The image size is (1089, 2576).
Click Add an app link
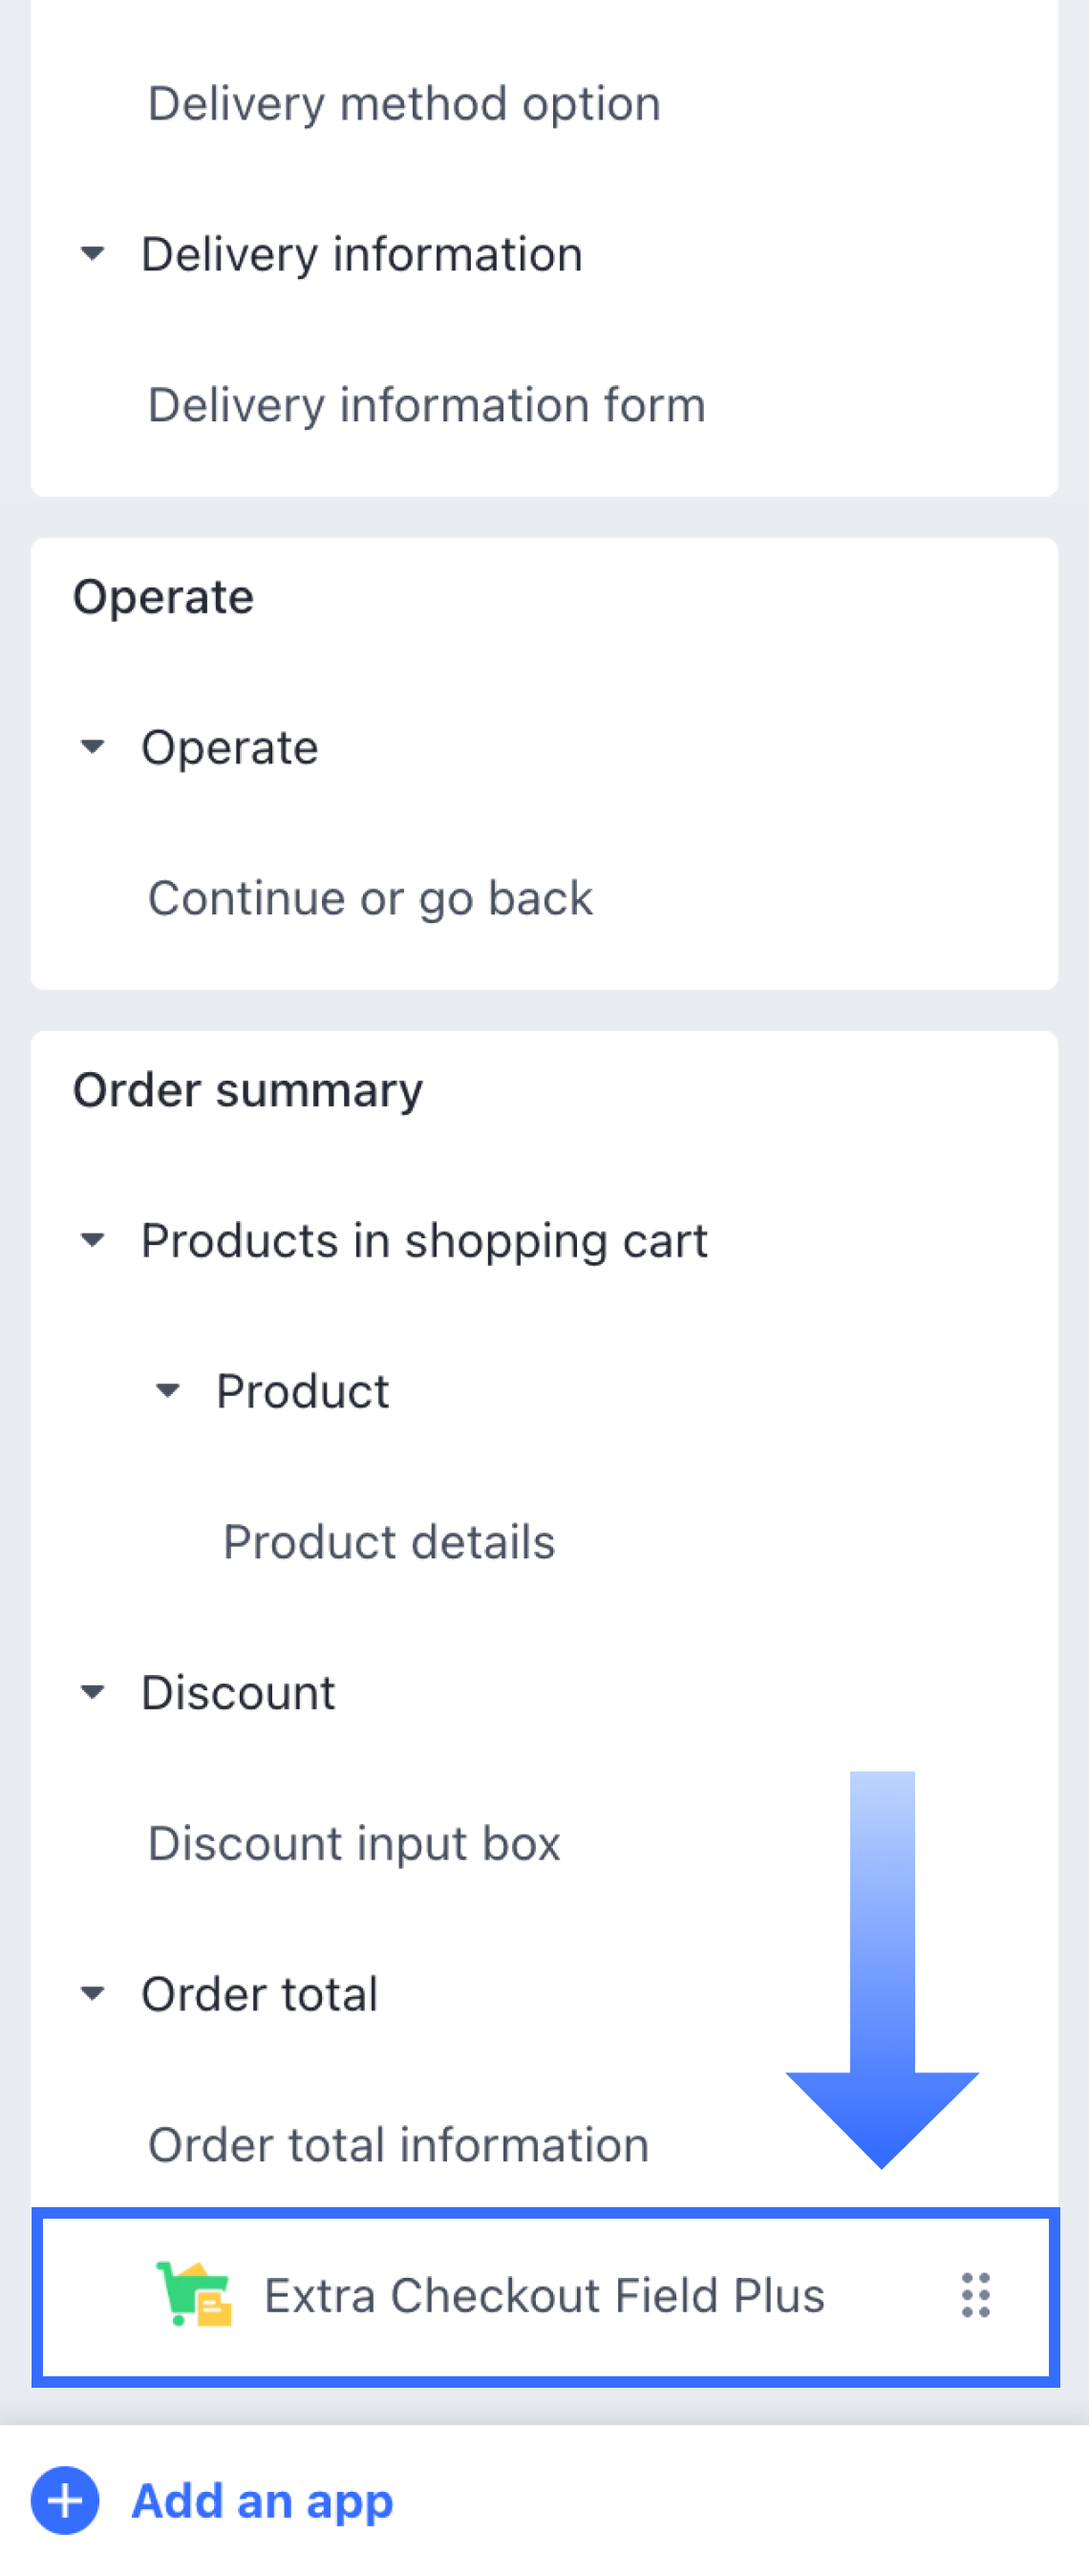263,2501
